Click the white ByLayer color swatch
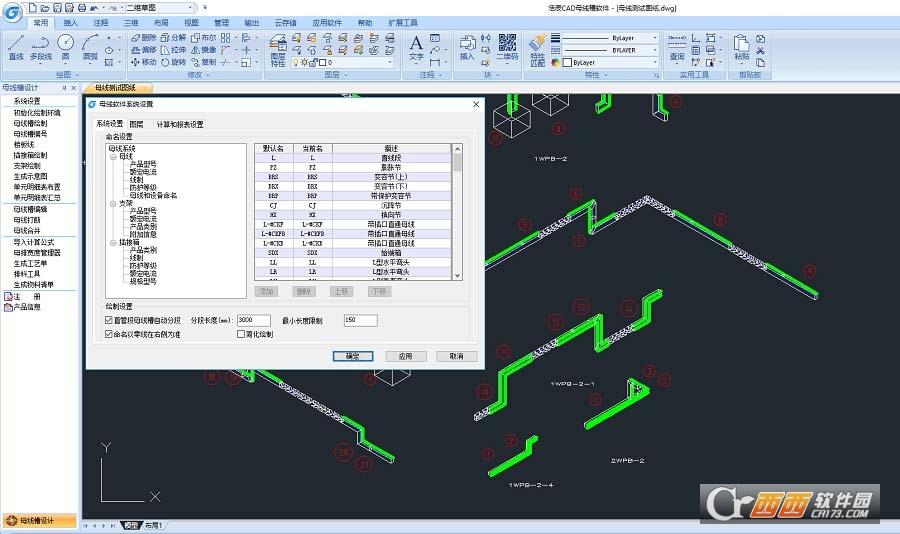 tap(568, 63)
